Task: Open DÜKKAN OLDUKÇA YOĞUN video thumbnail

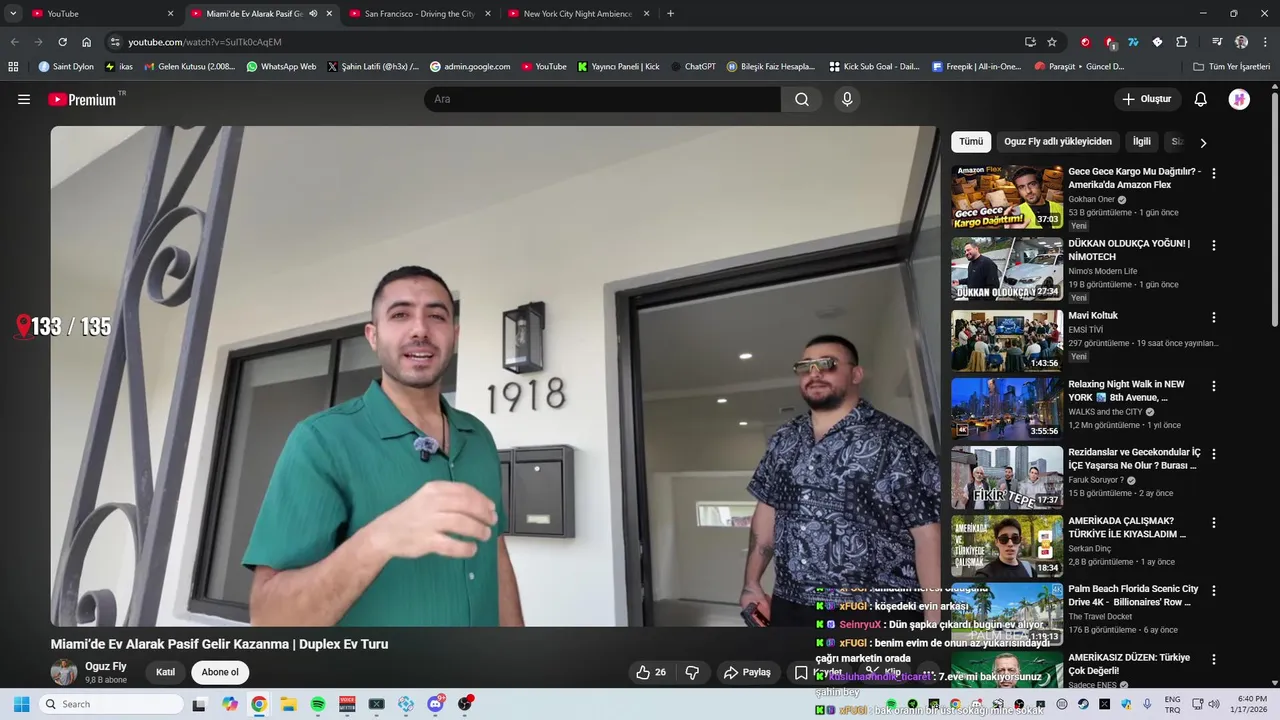Action: (x=1007, y=269)
